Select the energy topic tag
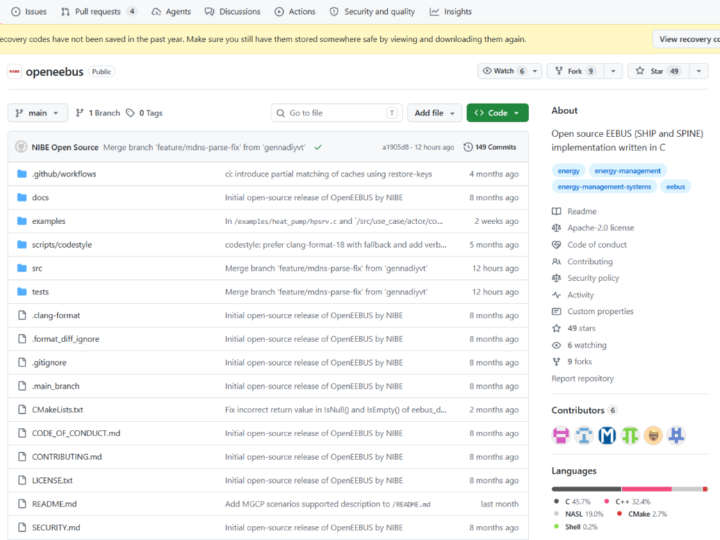Screen dimensions: 720x540 [568, 171]
